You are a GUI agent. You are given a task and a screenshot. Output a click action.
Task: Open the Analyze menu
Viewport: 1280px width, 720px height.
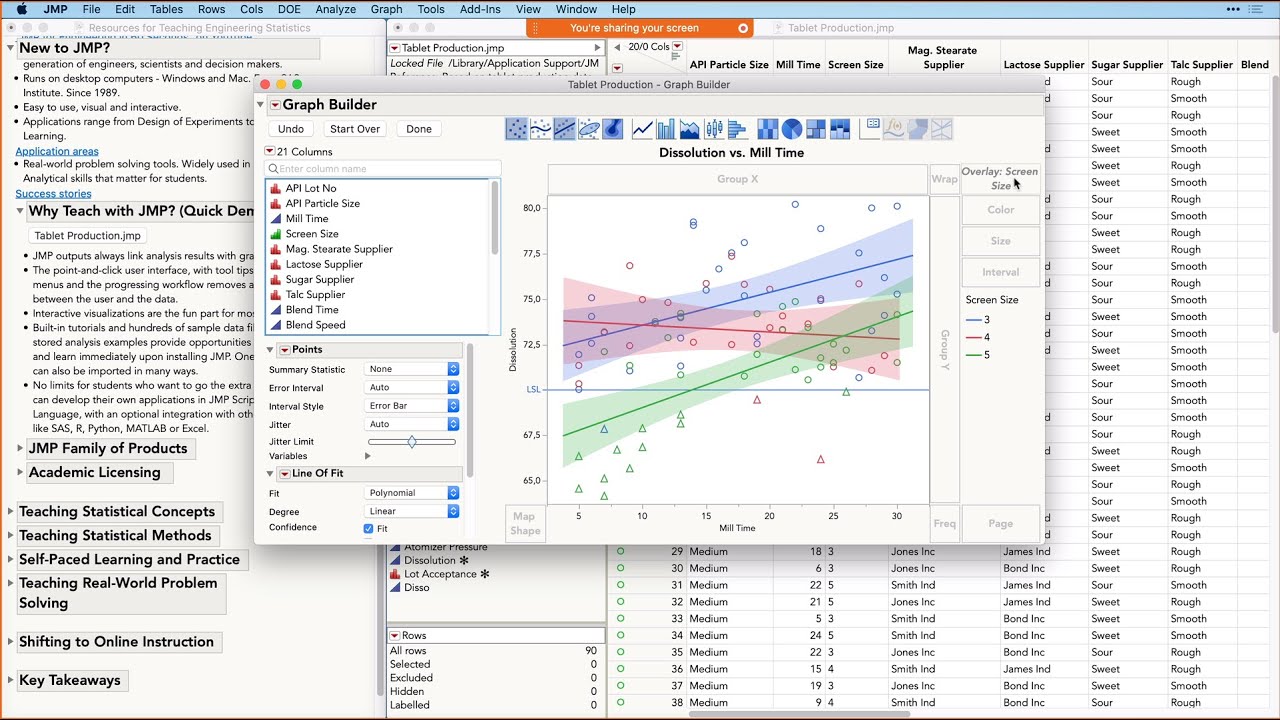(336, 9)
